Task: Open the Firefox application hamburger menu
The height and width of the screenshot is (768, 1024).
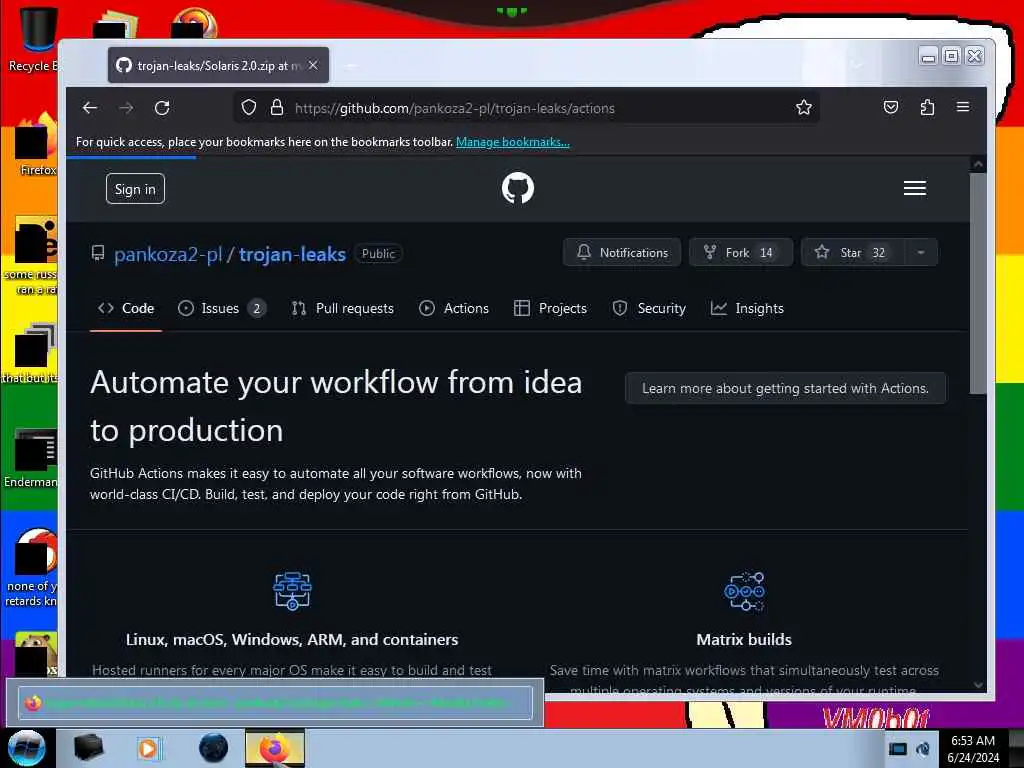Action: 963,106
